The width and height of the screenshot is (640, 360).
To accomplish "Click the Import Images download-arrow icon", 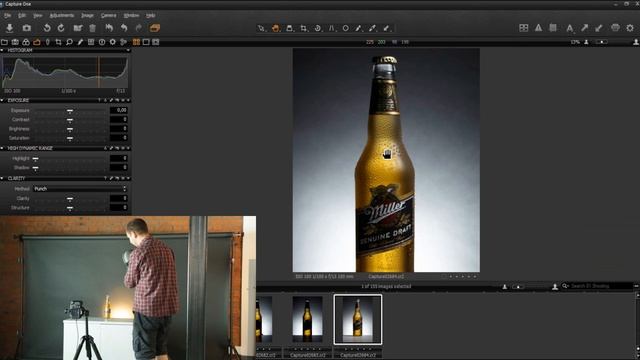I will (9, 28).
